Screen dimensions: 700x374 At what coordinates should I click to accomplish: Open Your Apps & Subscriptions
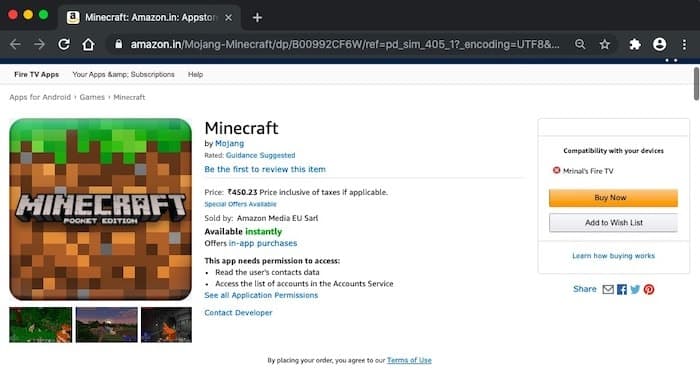123,75
